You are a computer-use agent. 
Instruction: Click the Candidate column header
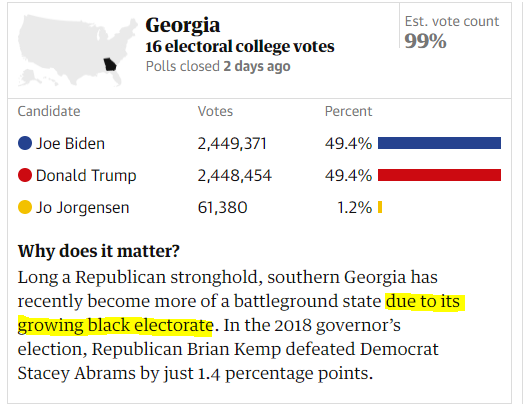click(x=49, y=111)
